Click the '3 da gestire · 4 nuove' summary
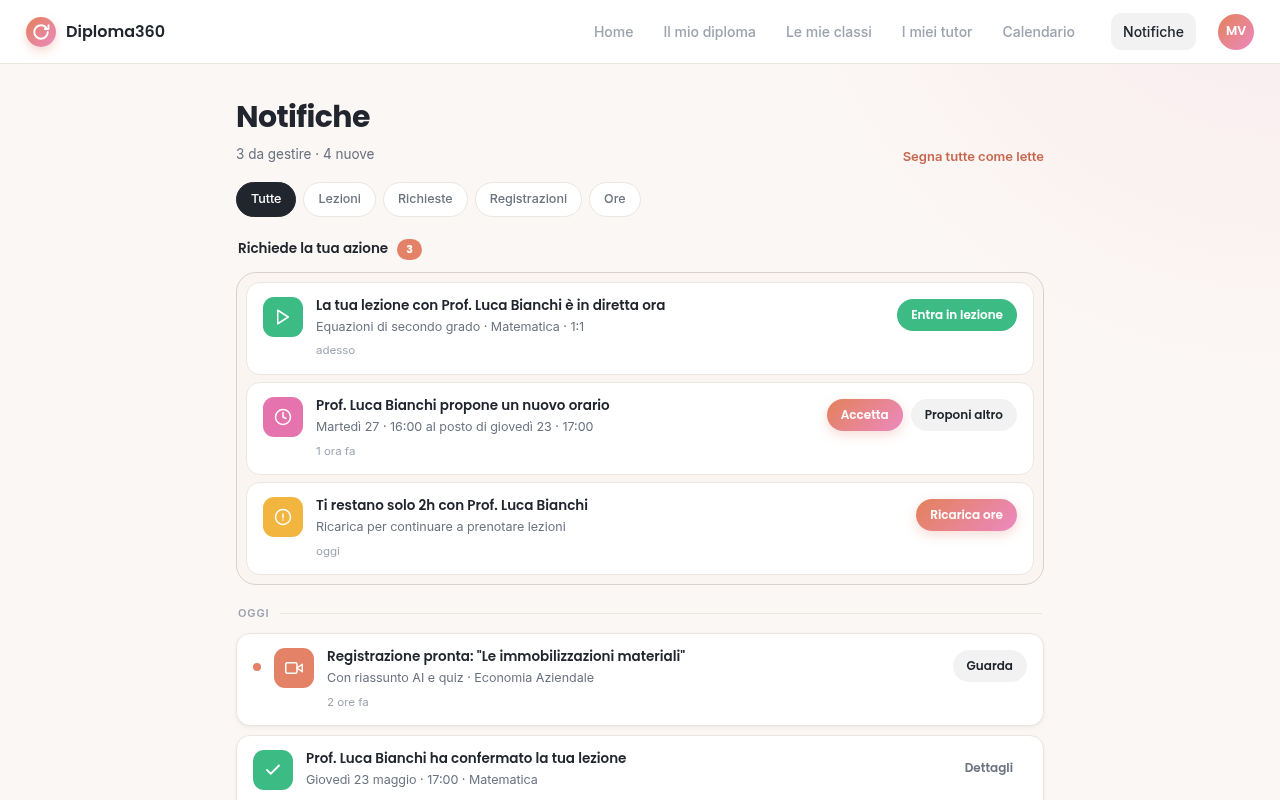1280x800 pixels. [305, 154]
